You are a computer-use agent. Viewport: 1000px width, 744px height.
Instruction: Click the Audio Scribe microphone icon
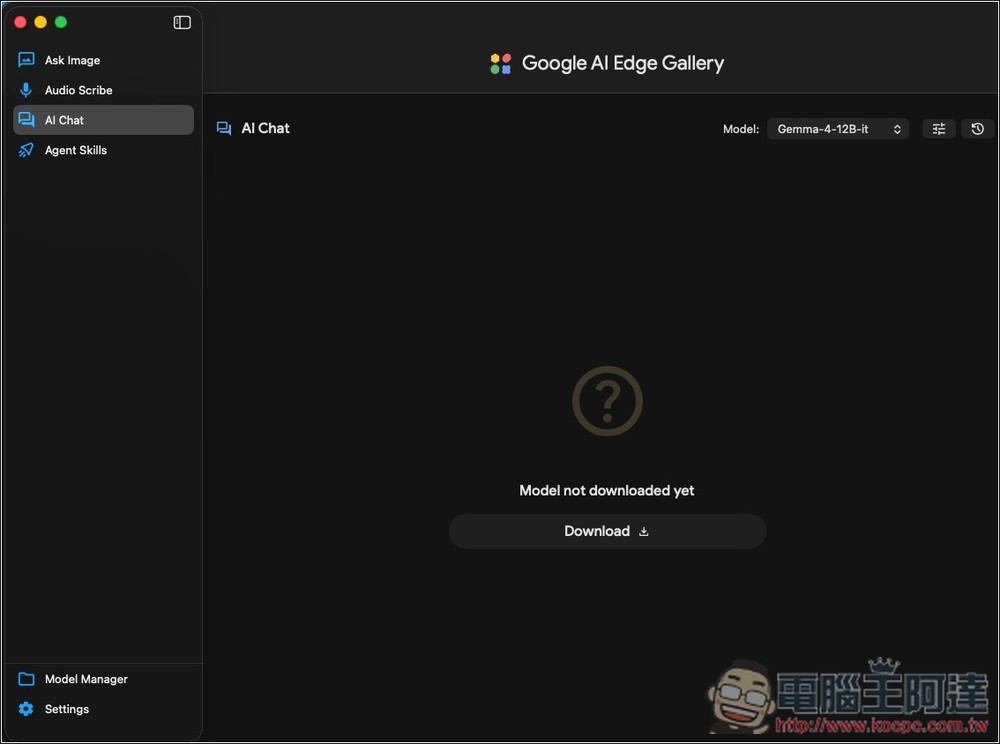click(26, 90)
